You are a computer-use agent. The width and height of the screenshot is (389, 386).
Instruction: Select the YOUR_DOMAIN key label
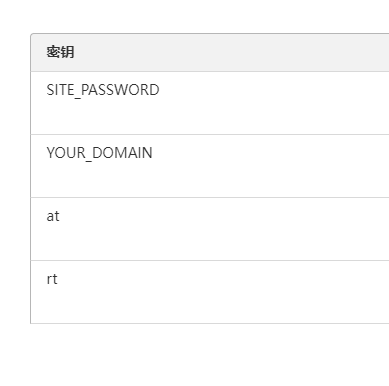[99, 153]
